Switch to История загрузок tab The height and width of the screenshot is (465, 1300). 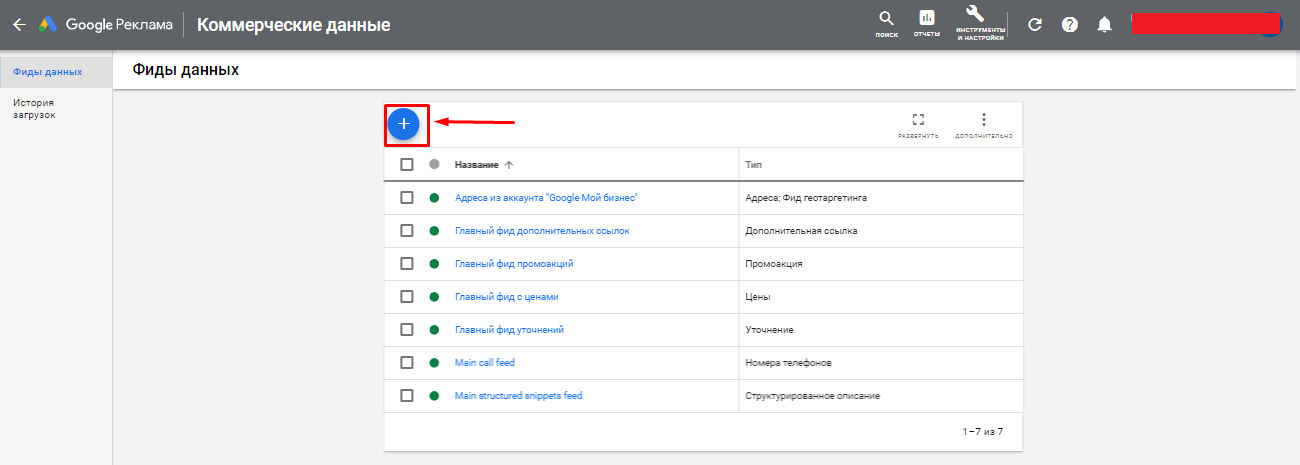coord(34,108)
